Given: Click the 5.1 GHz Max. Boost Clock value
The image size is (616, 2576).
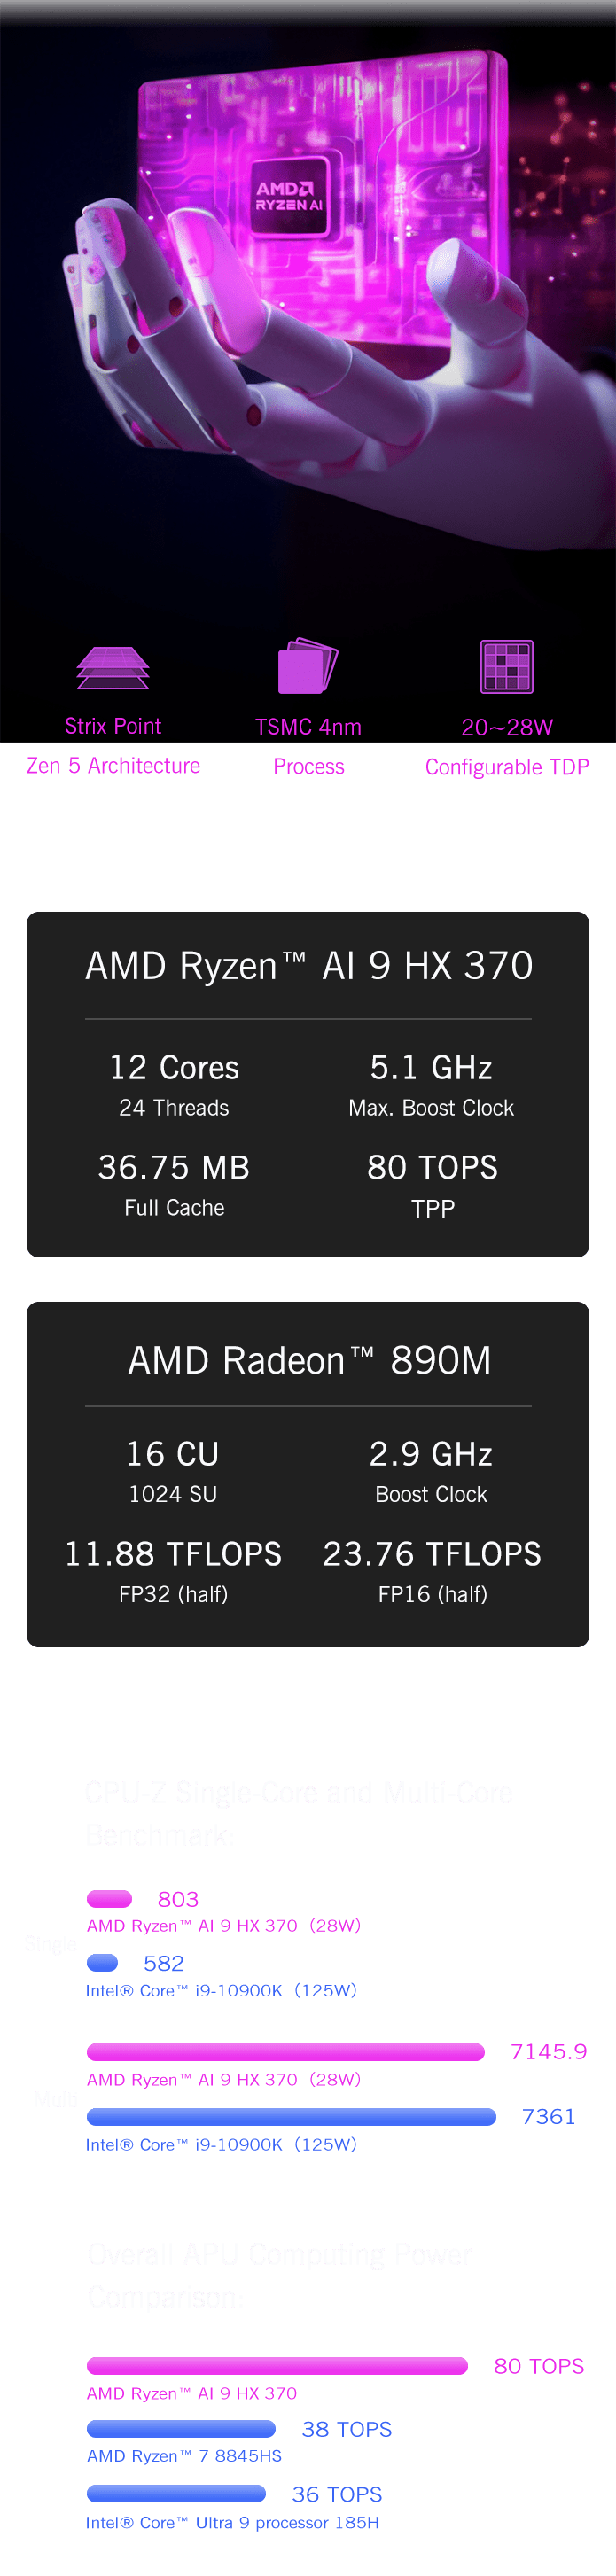Looking at the screenshot, I should (x=431, y=1068).
